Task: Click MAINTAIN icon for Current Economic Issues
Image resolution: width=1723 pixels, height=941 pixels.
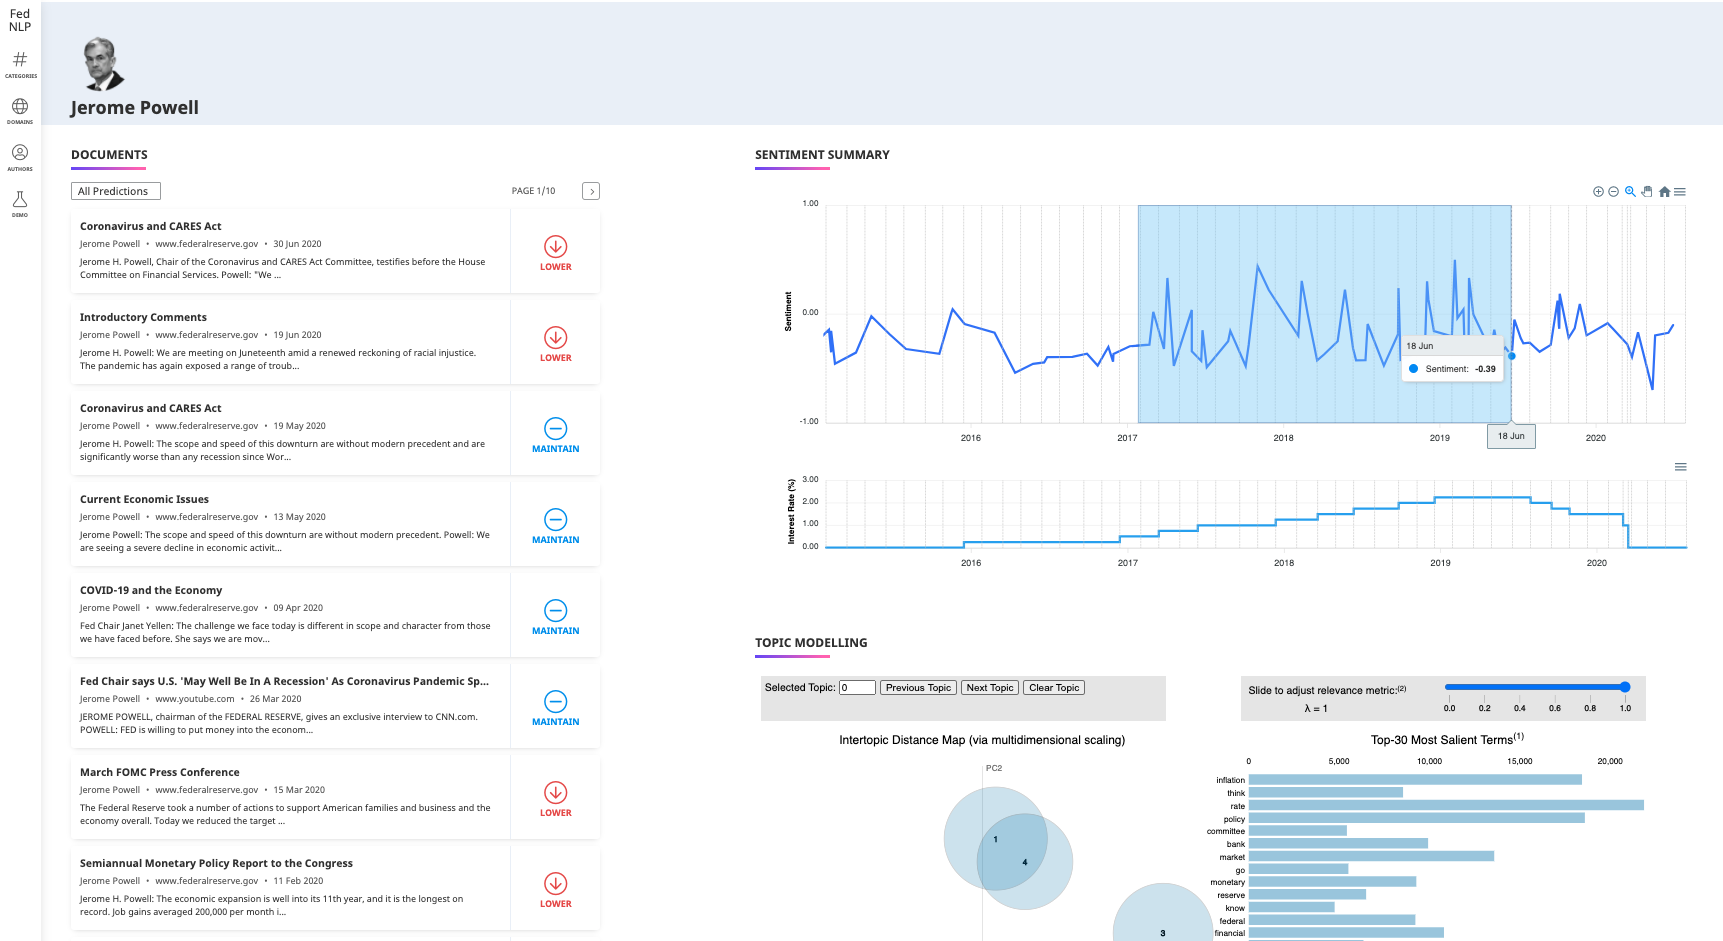Action: click(556, 519)
